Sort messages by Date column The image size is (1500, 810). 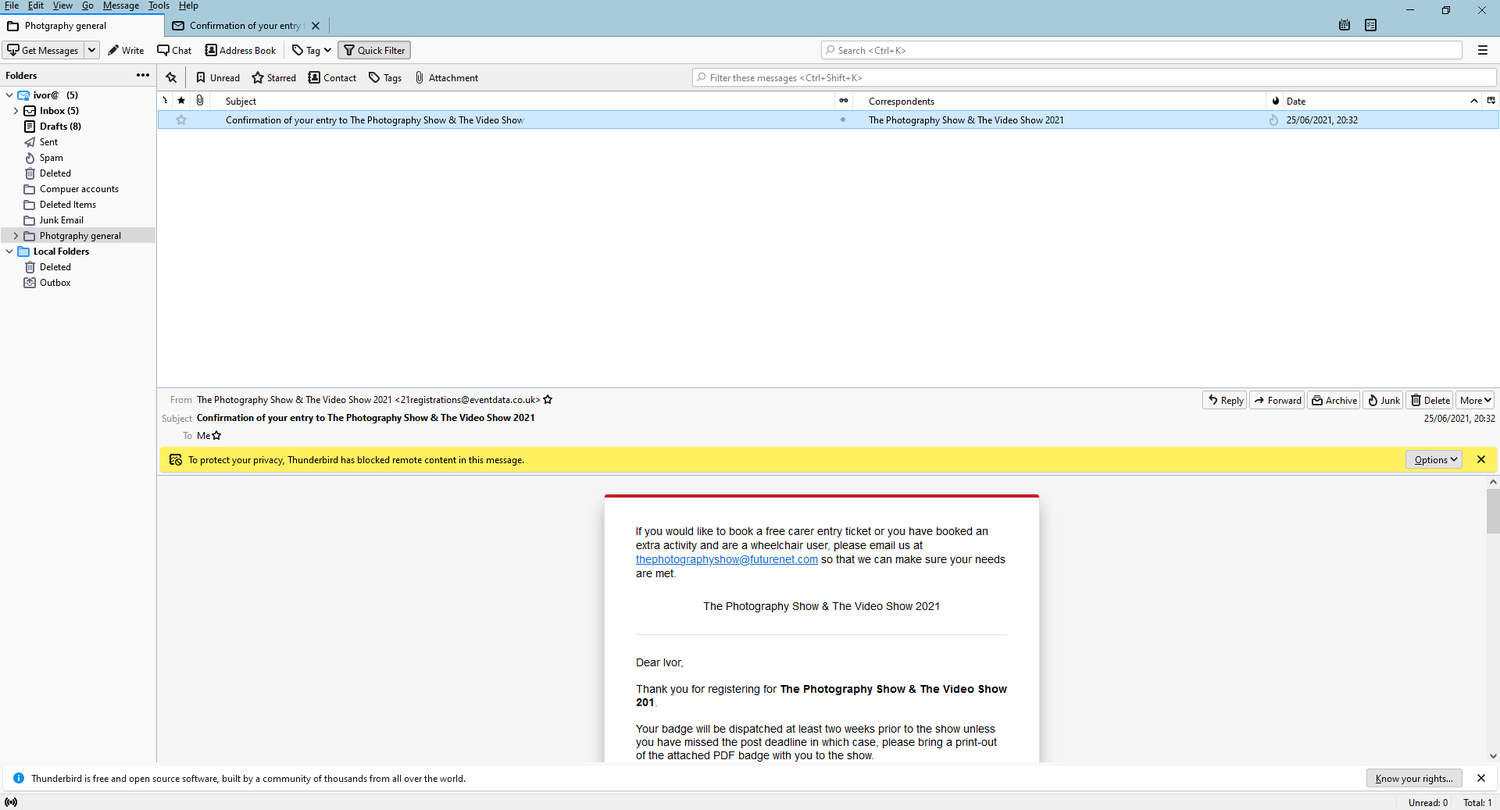[x=1374, y=101]
